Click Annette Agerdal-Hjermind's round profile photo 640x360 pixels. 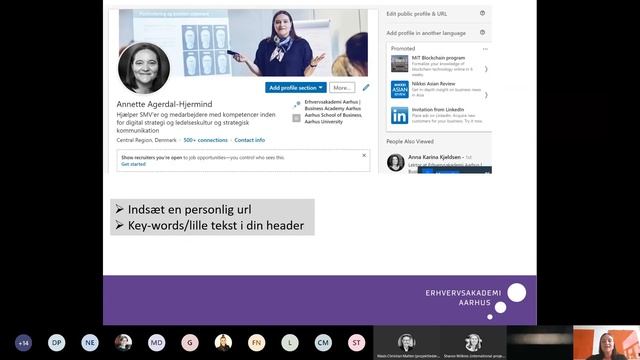[144, 68]
